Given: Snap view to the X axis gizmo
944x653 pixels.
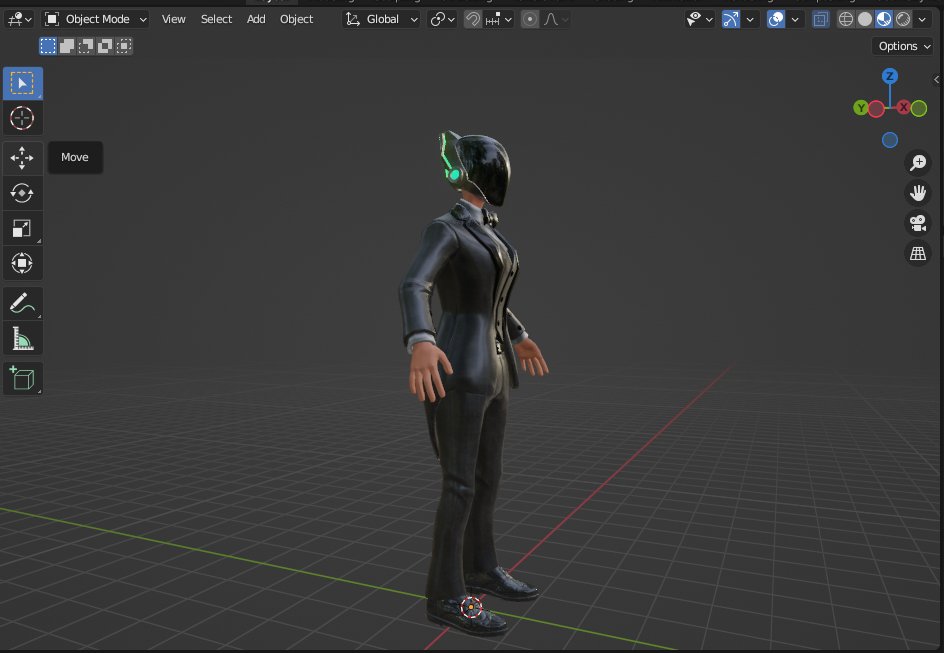Looking at the screenshot, I should pos(903,108).
